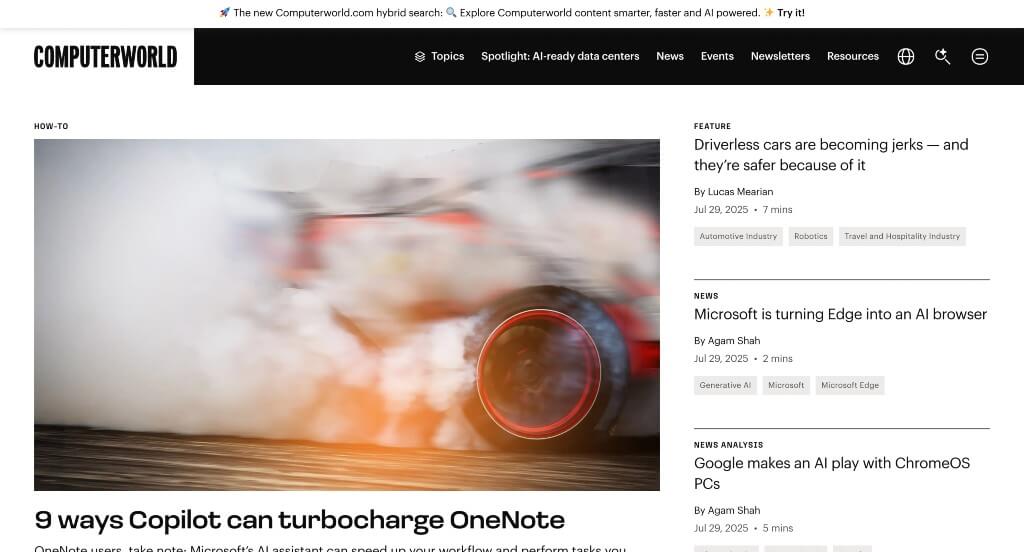Open the Topics menu
The height and width of the screenshot is (552, 1024).
(440, 56)
